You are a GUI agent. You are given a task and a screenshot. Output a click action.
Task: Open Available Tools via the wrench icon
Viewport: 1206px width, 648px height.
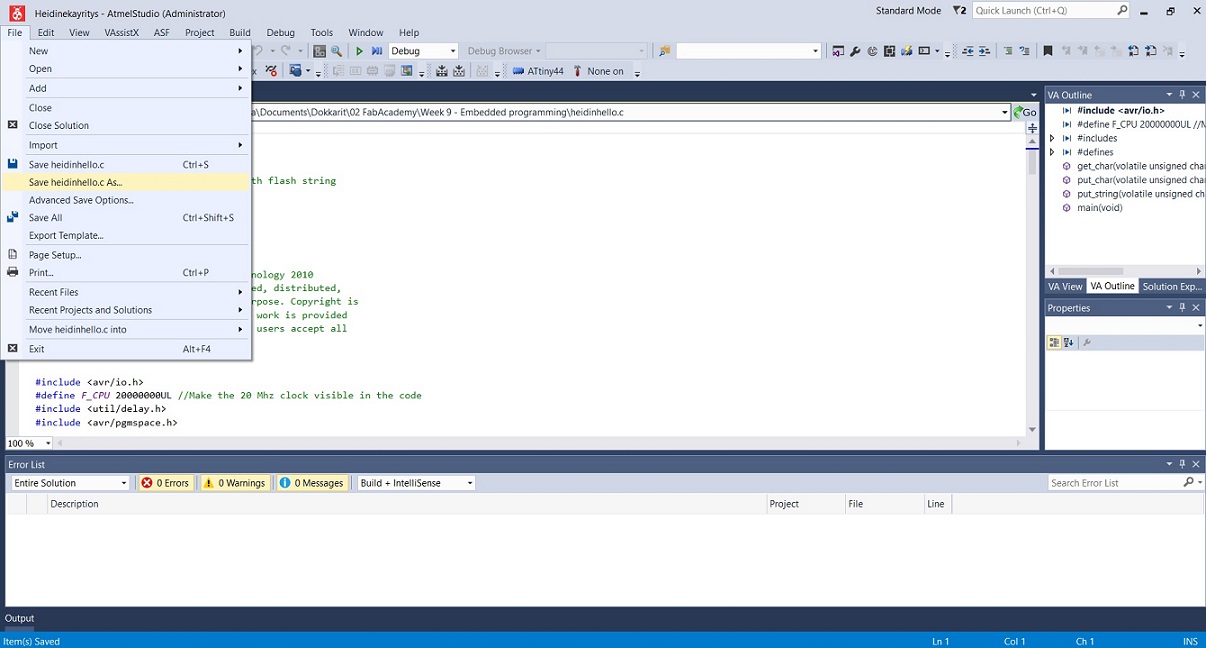coord(855,50)
